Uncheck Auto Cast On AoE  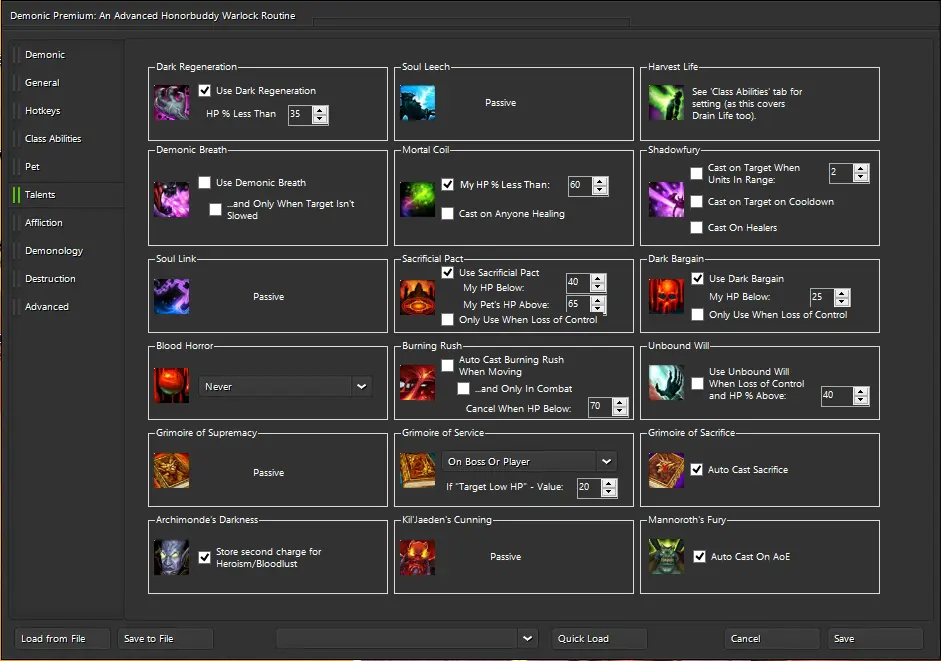pyautogui.click(x=700, y=557)
